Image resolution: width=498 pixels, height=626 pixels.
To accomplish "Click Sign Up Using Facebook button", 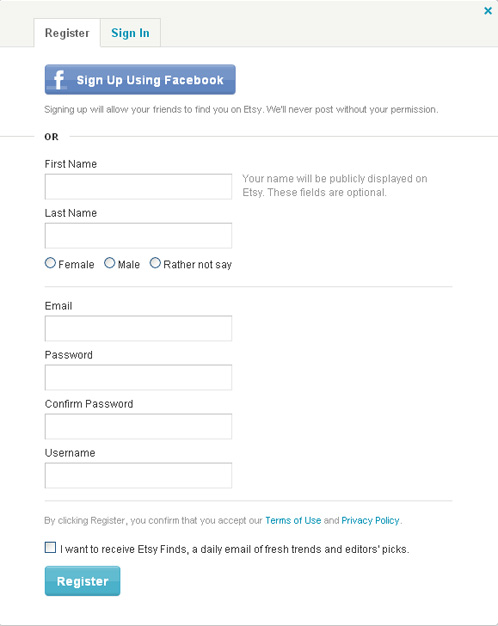I will [x=140, y=79].
